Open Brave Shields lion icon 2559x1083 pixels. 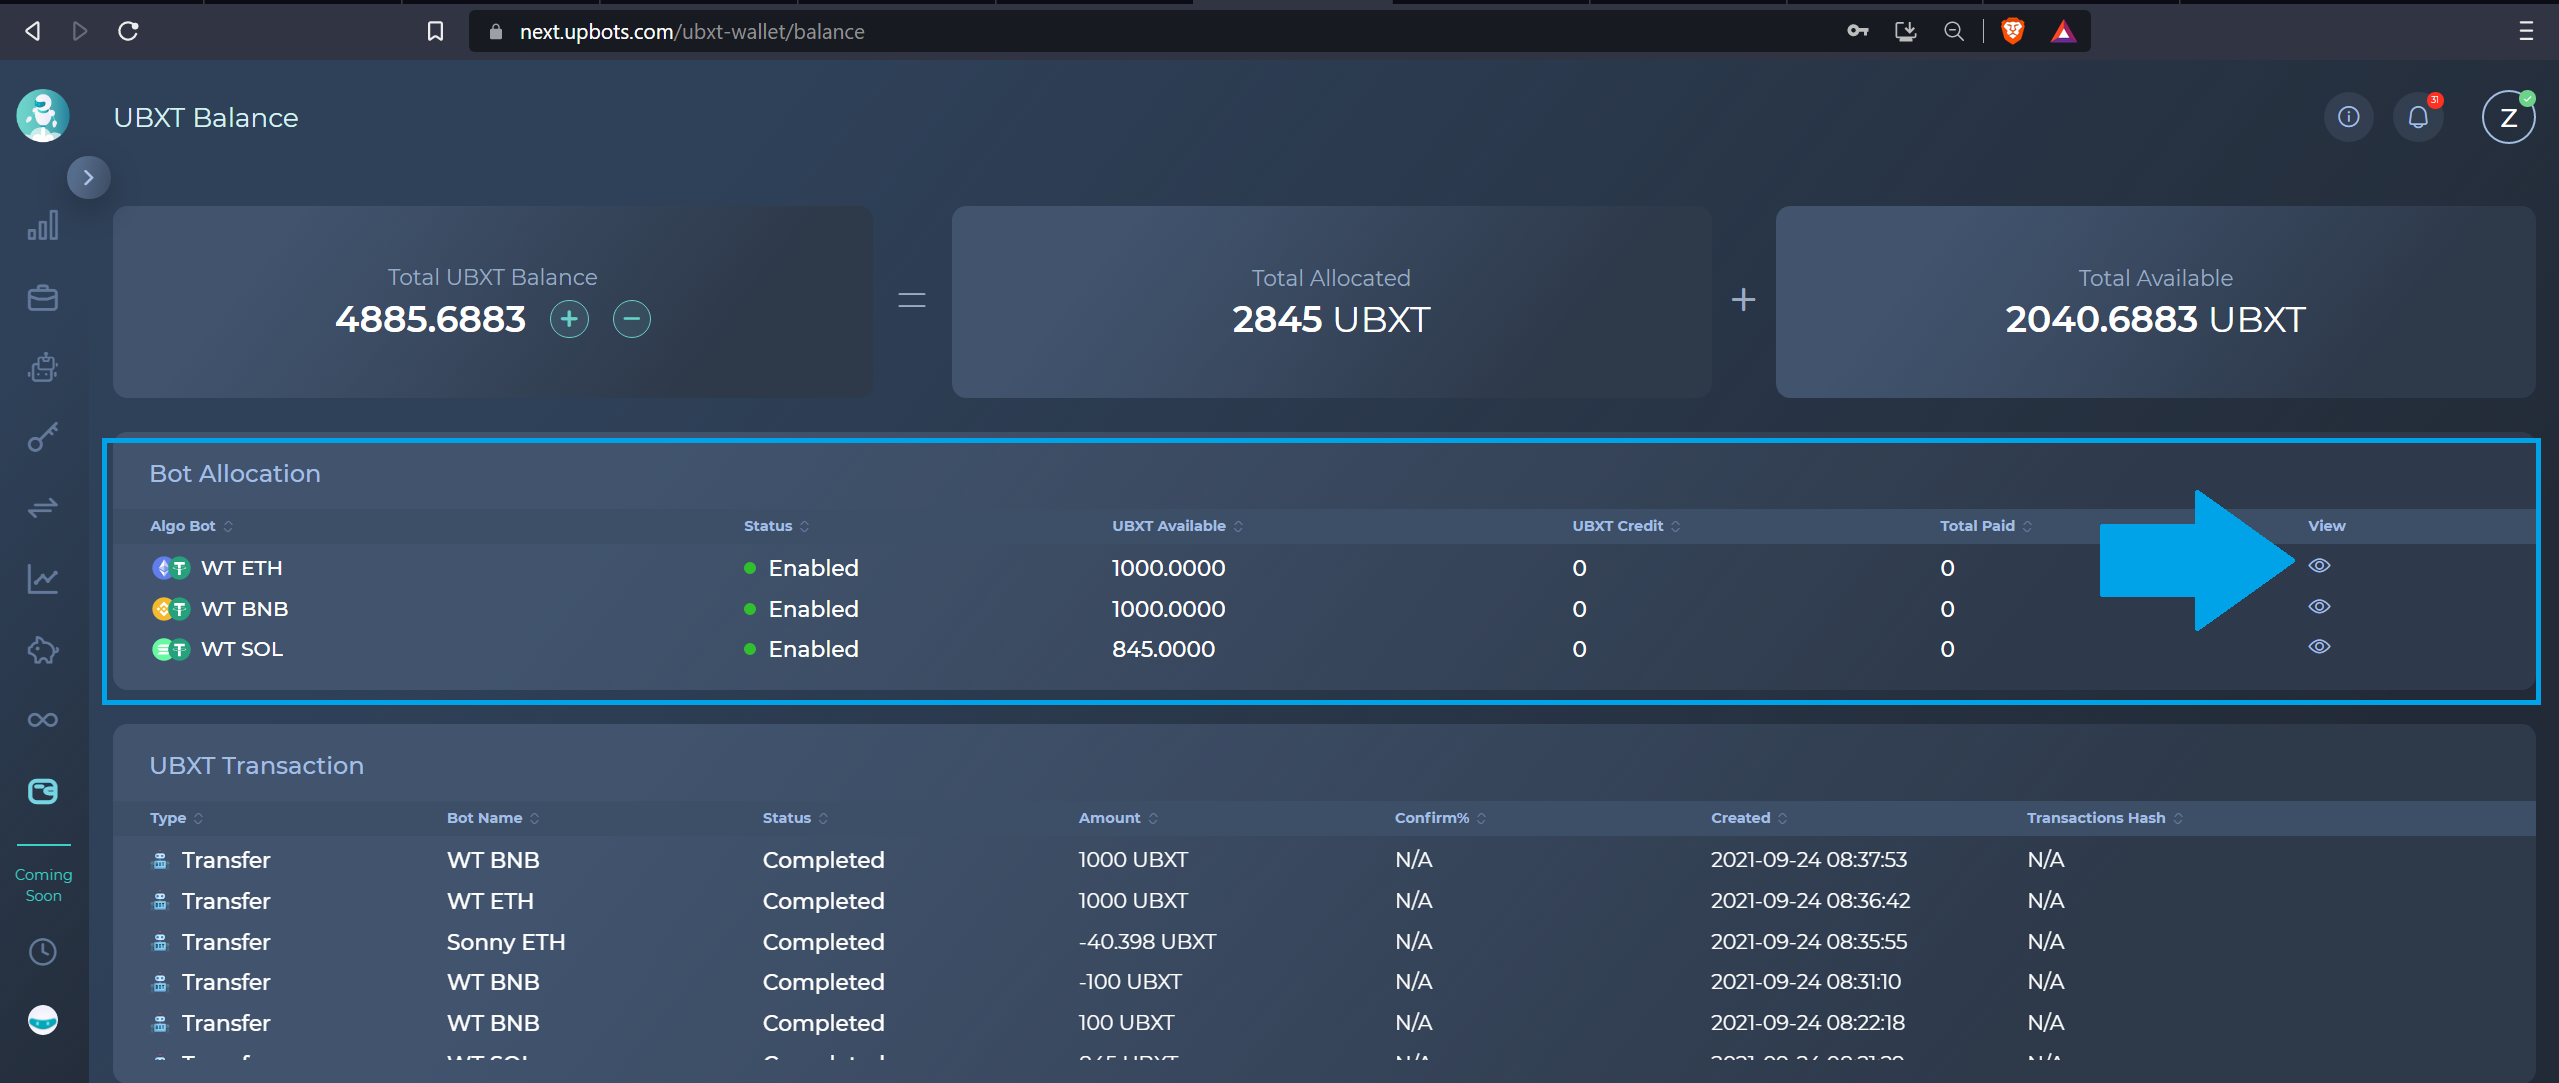[2012, 31]
